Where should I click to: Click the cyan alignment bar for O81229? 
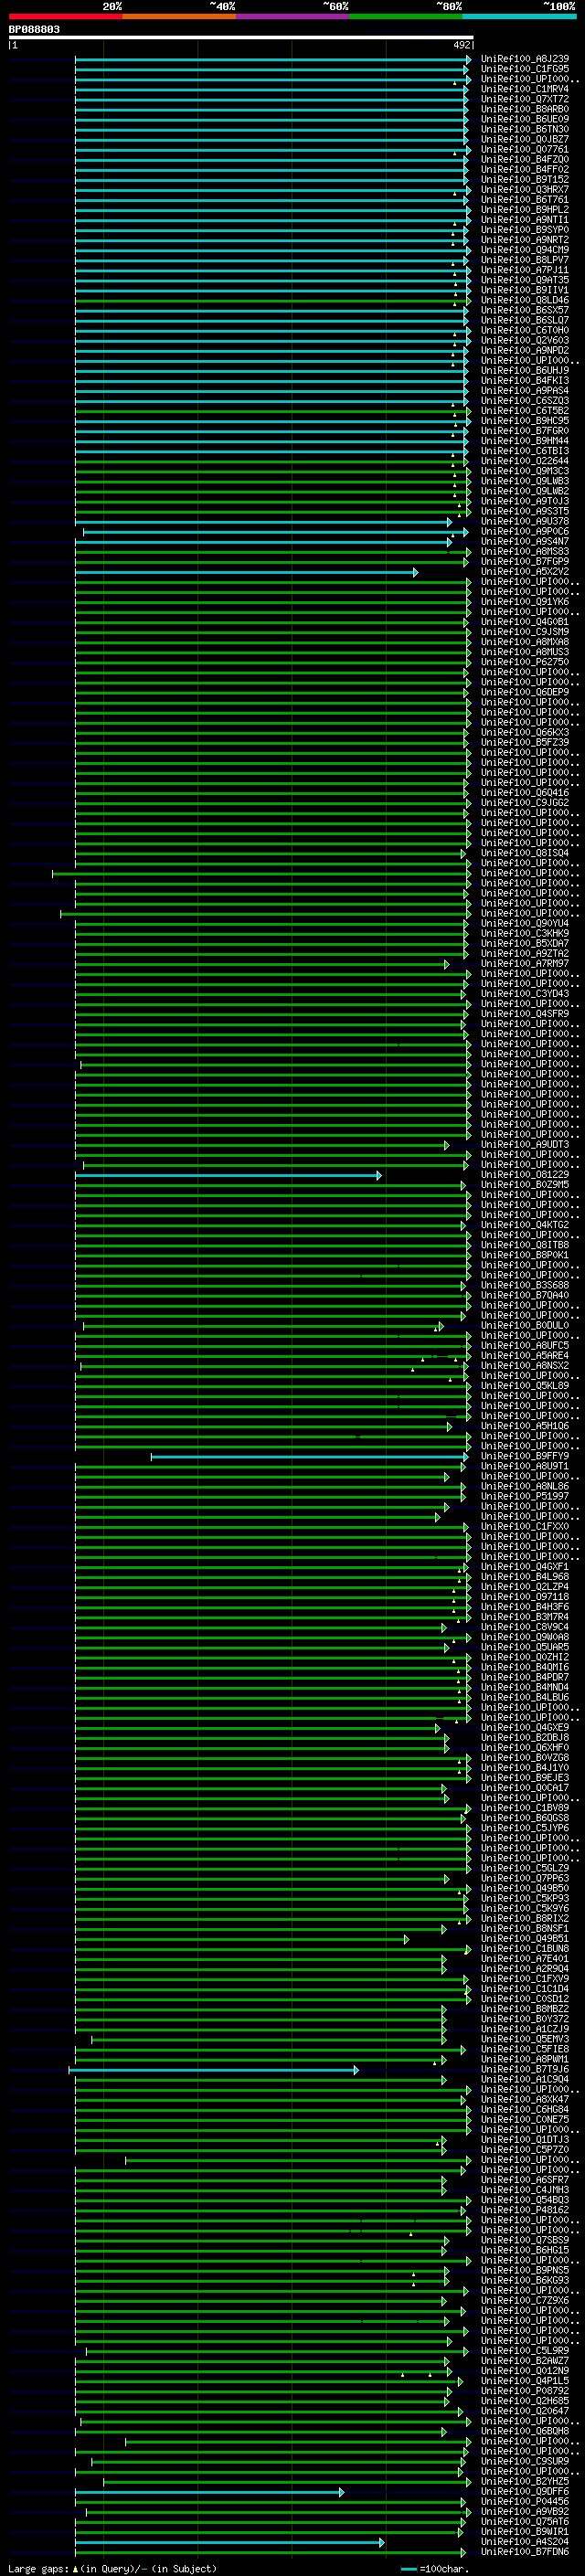pos(228,1175)
